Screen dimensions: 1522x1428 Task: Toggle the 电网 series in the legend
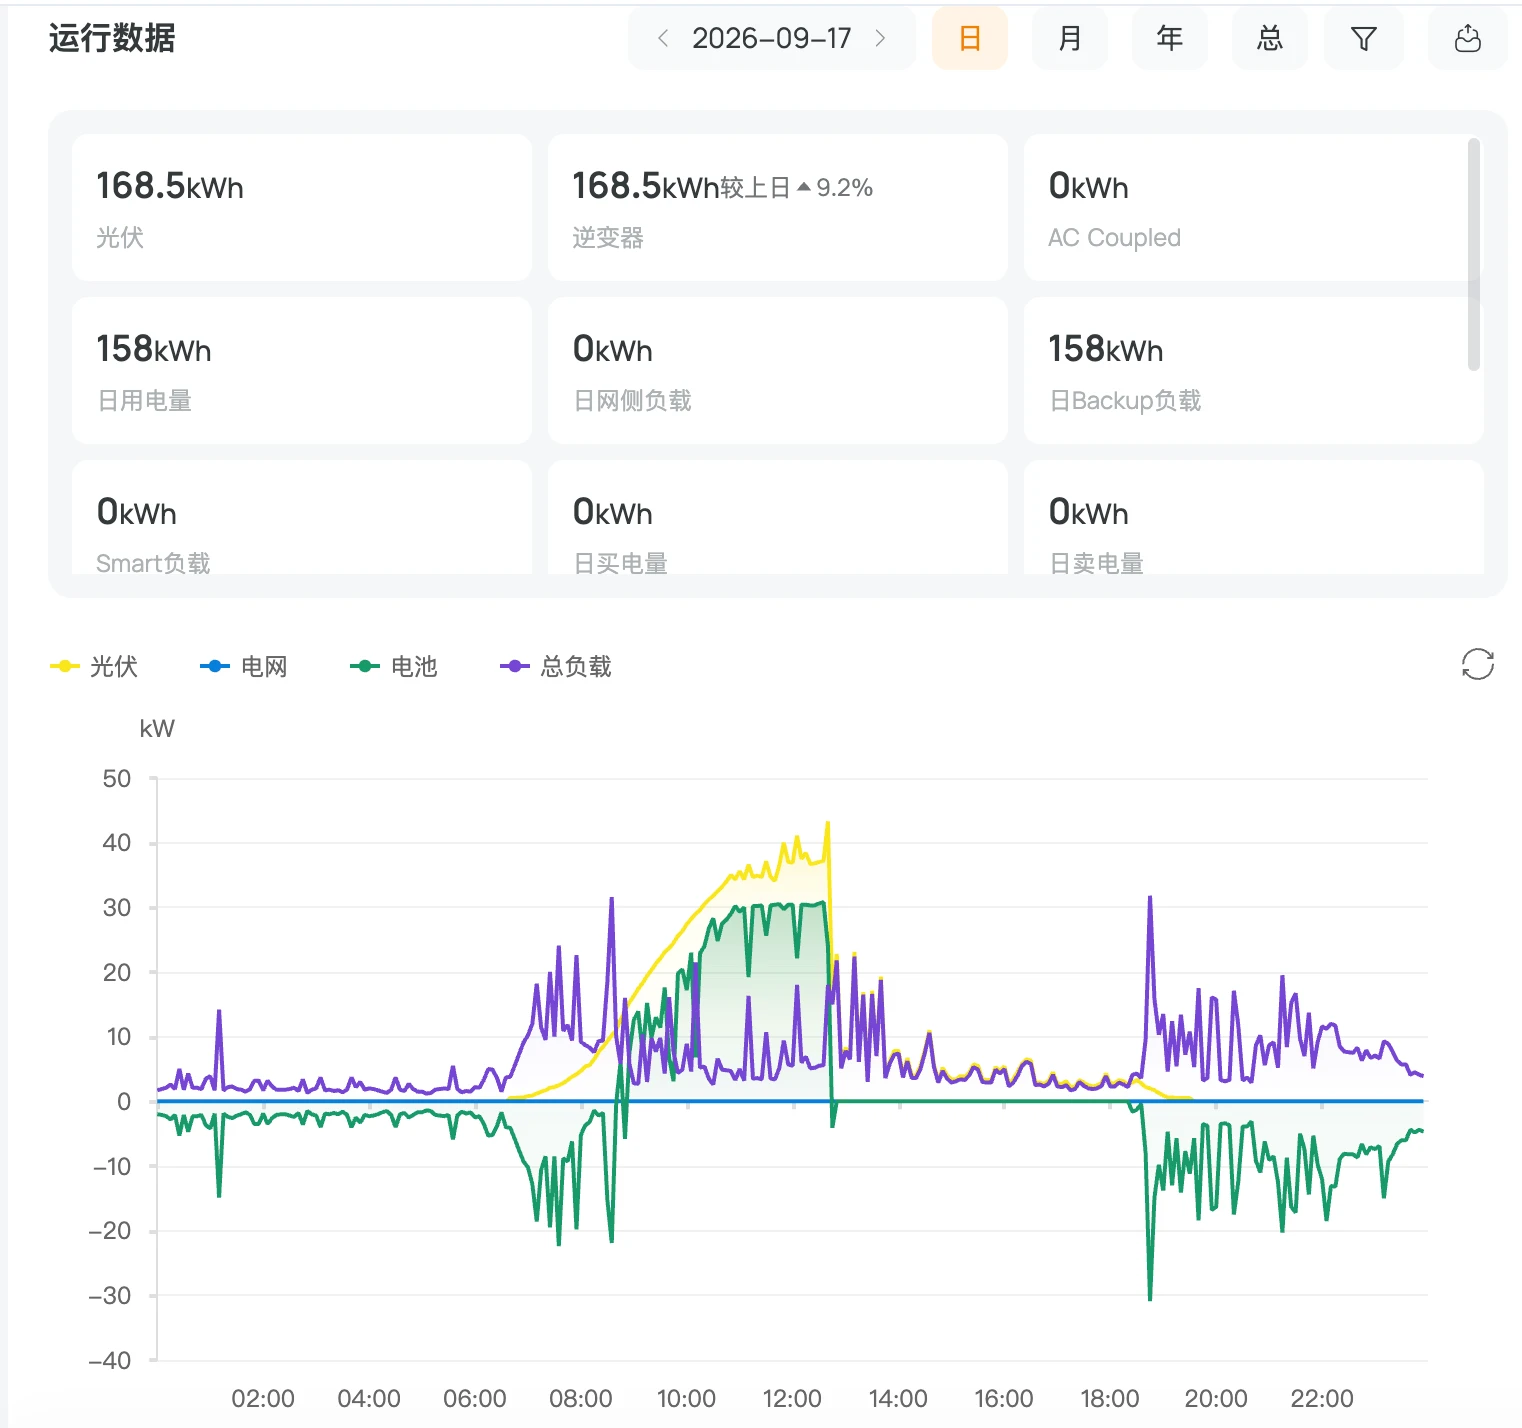coord(244,666)
